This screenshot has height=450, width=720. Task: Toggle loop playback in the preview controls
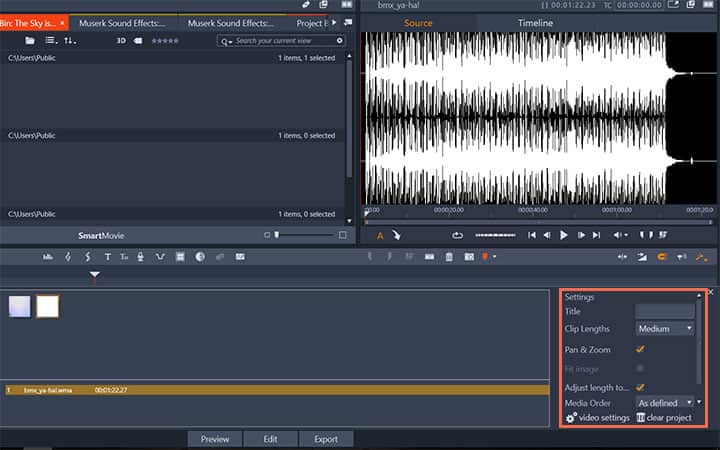457,235
